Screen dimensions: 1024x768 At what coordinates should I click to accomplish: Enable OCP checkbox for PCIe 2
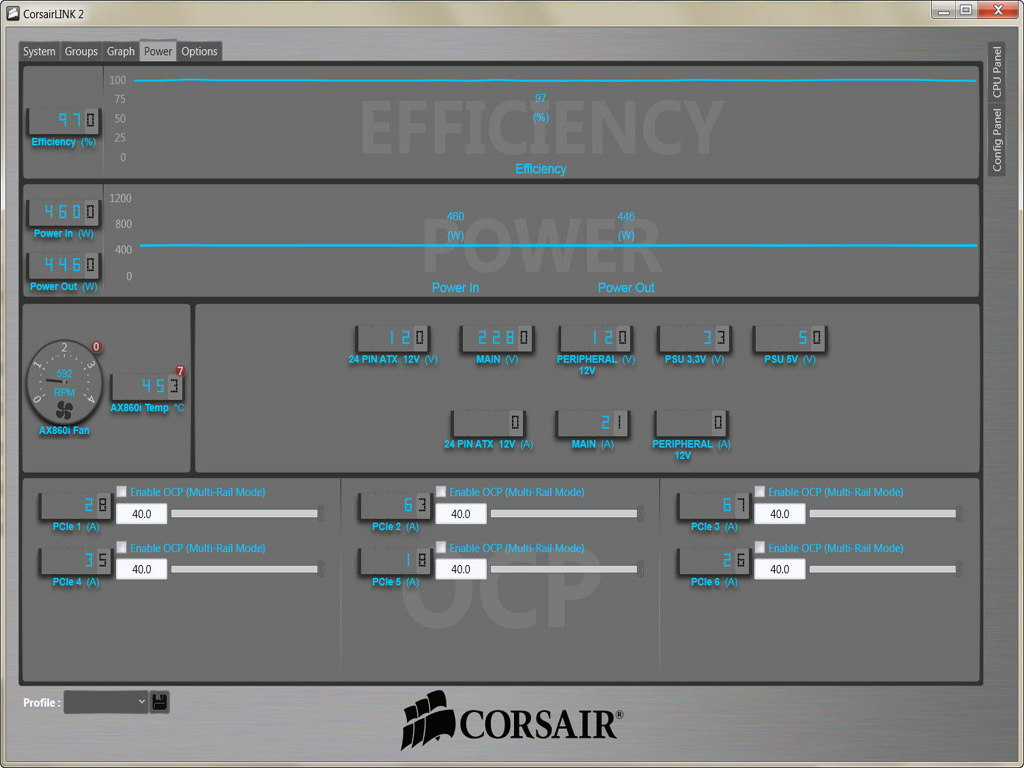click(441, 491)
